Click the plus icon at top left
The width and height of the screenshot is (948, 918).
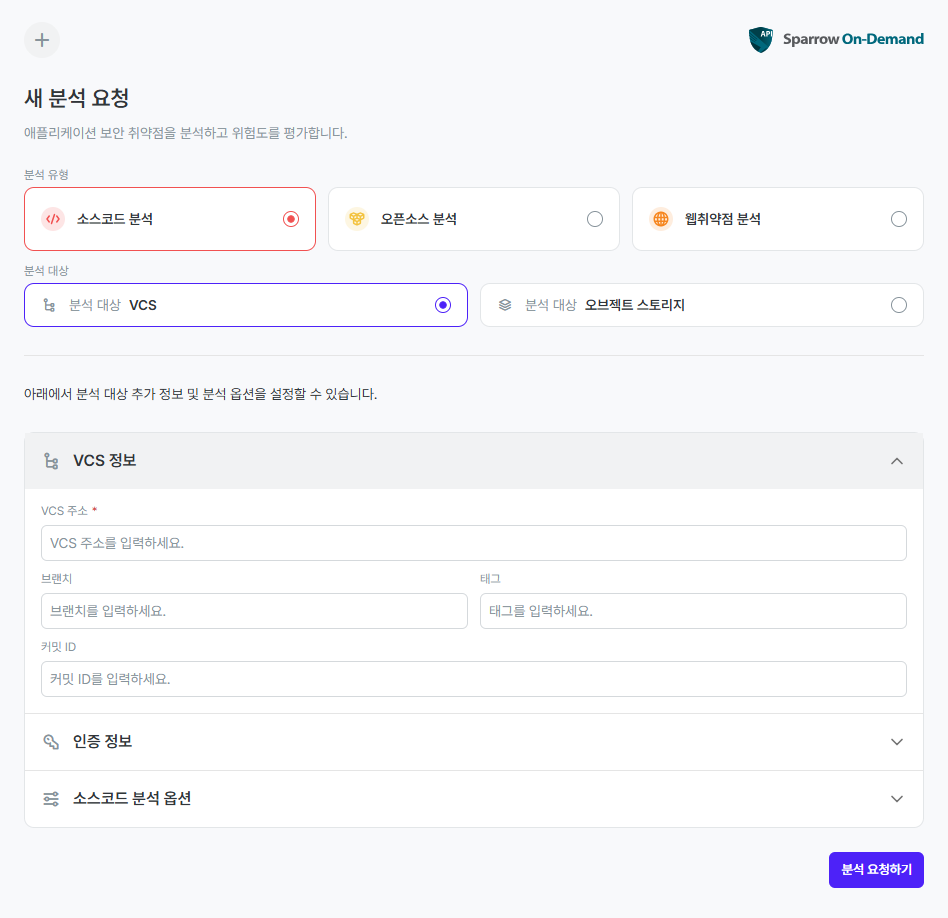[x=42, y=40]
